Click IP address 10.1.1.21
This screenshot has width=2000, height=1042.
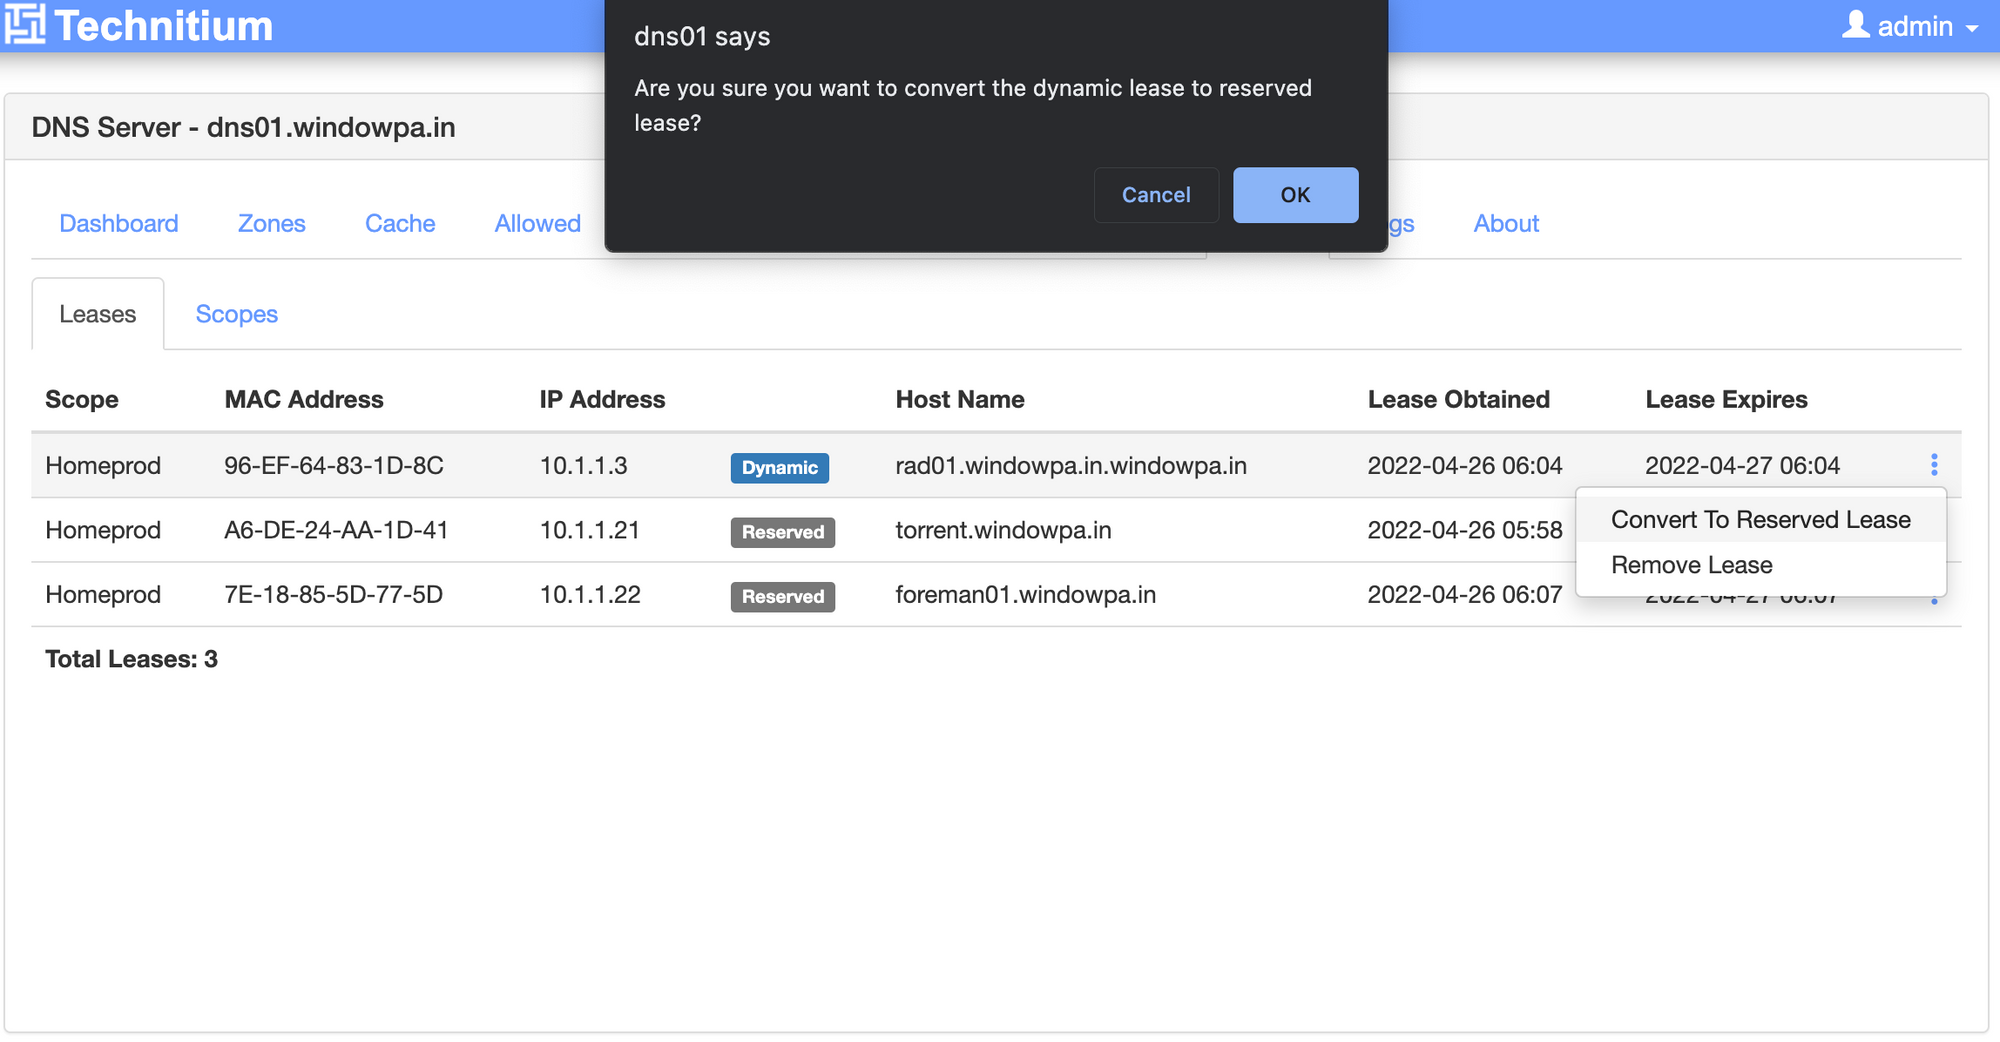coord(590,530)
